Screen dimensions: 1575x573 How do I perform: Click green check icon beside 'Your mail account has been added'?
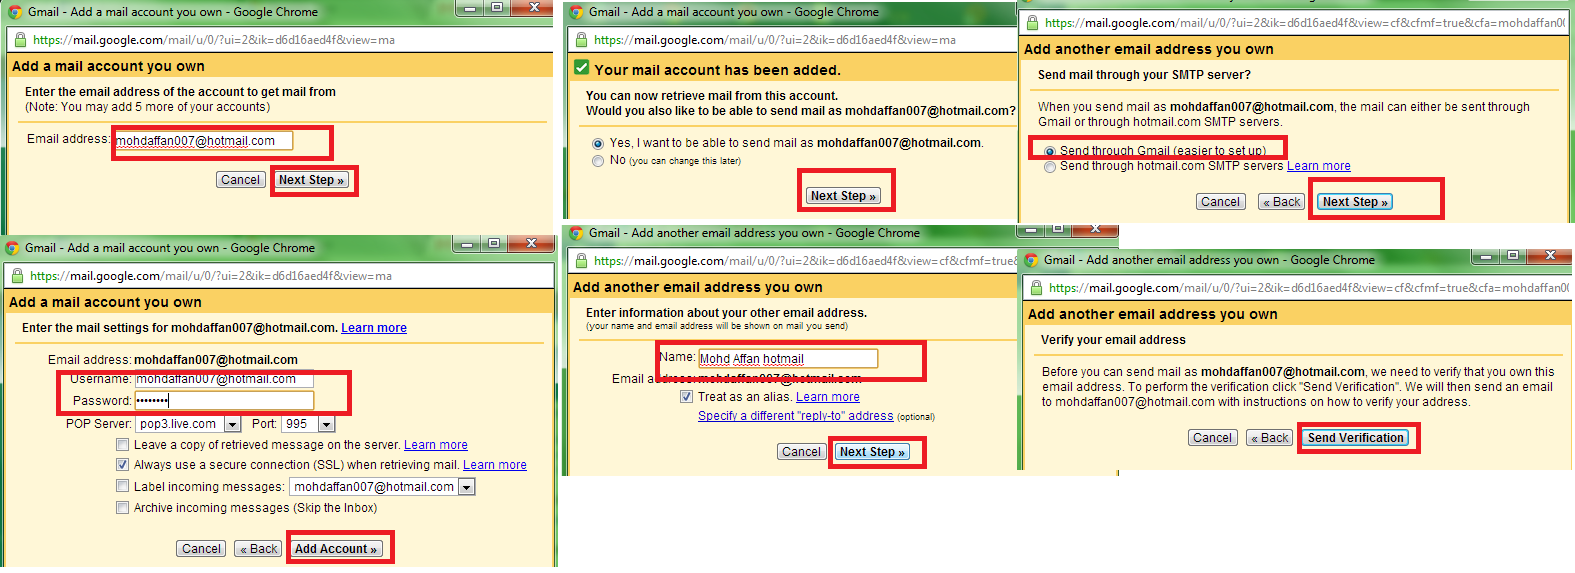(581, 68)
